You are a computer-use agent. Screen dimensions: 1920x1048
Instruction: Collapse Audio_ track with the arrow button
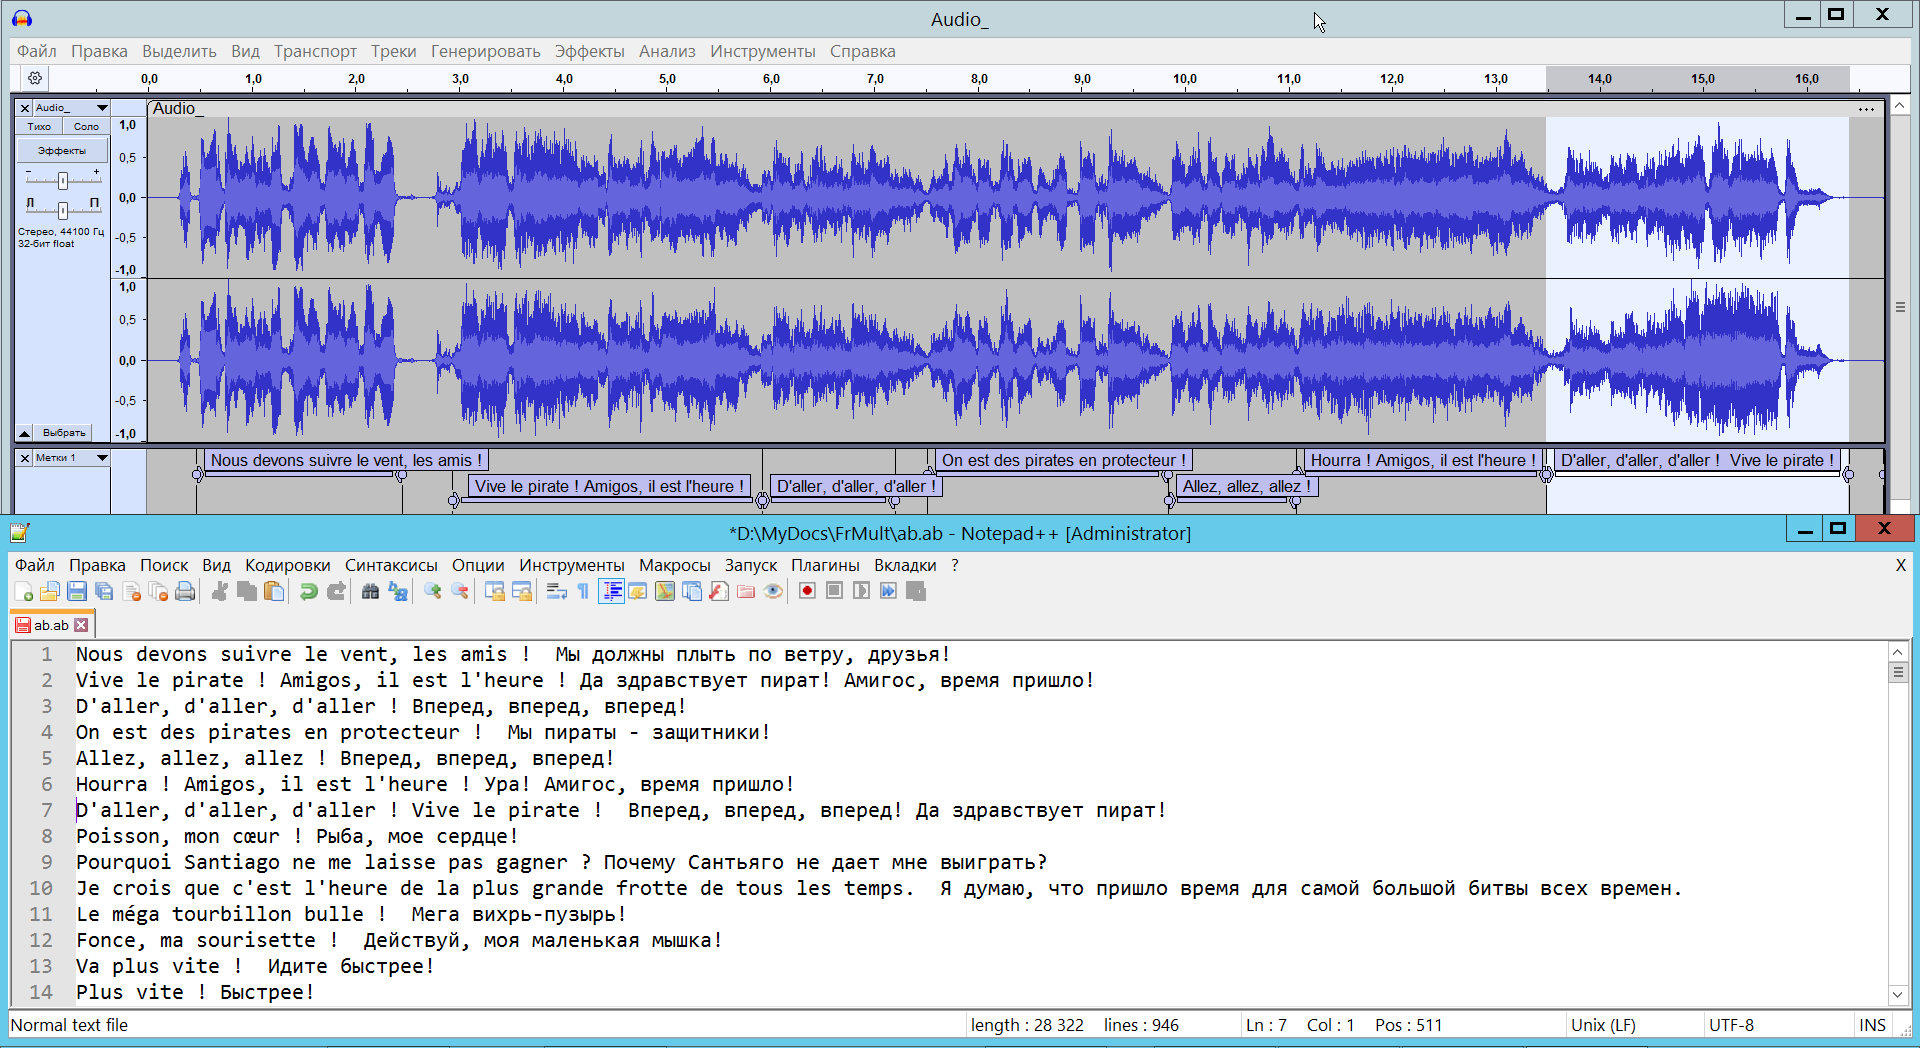[x=24, y=433]
